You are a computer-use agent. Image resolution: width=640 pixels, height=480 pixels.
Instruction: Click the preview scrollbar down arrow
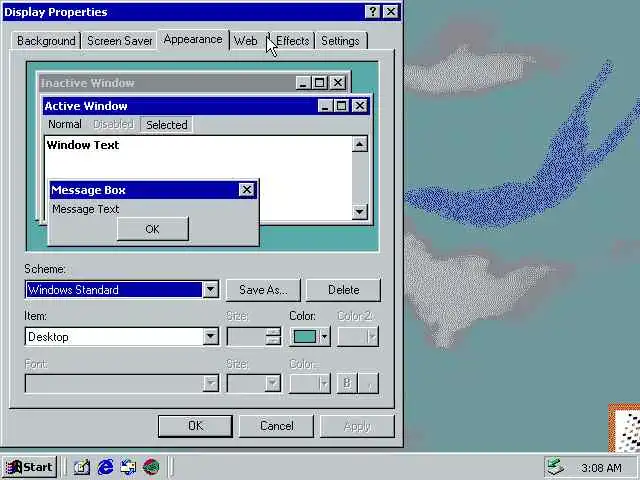pyautogui.click(x=360, y=211)
